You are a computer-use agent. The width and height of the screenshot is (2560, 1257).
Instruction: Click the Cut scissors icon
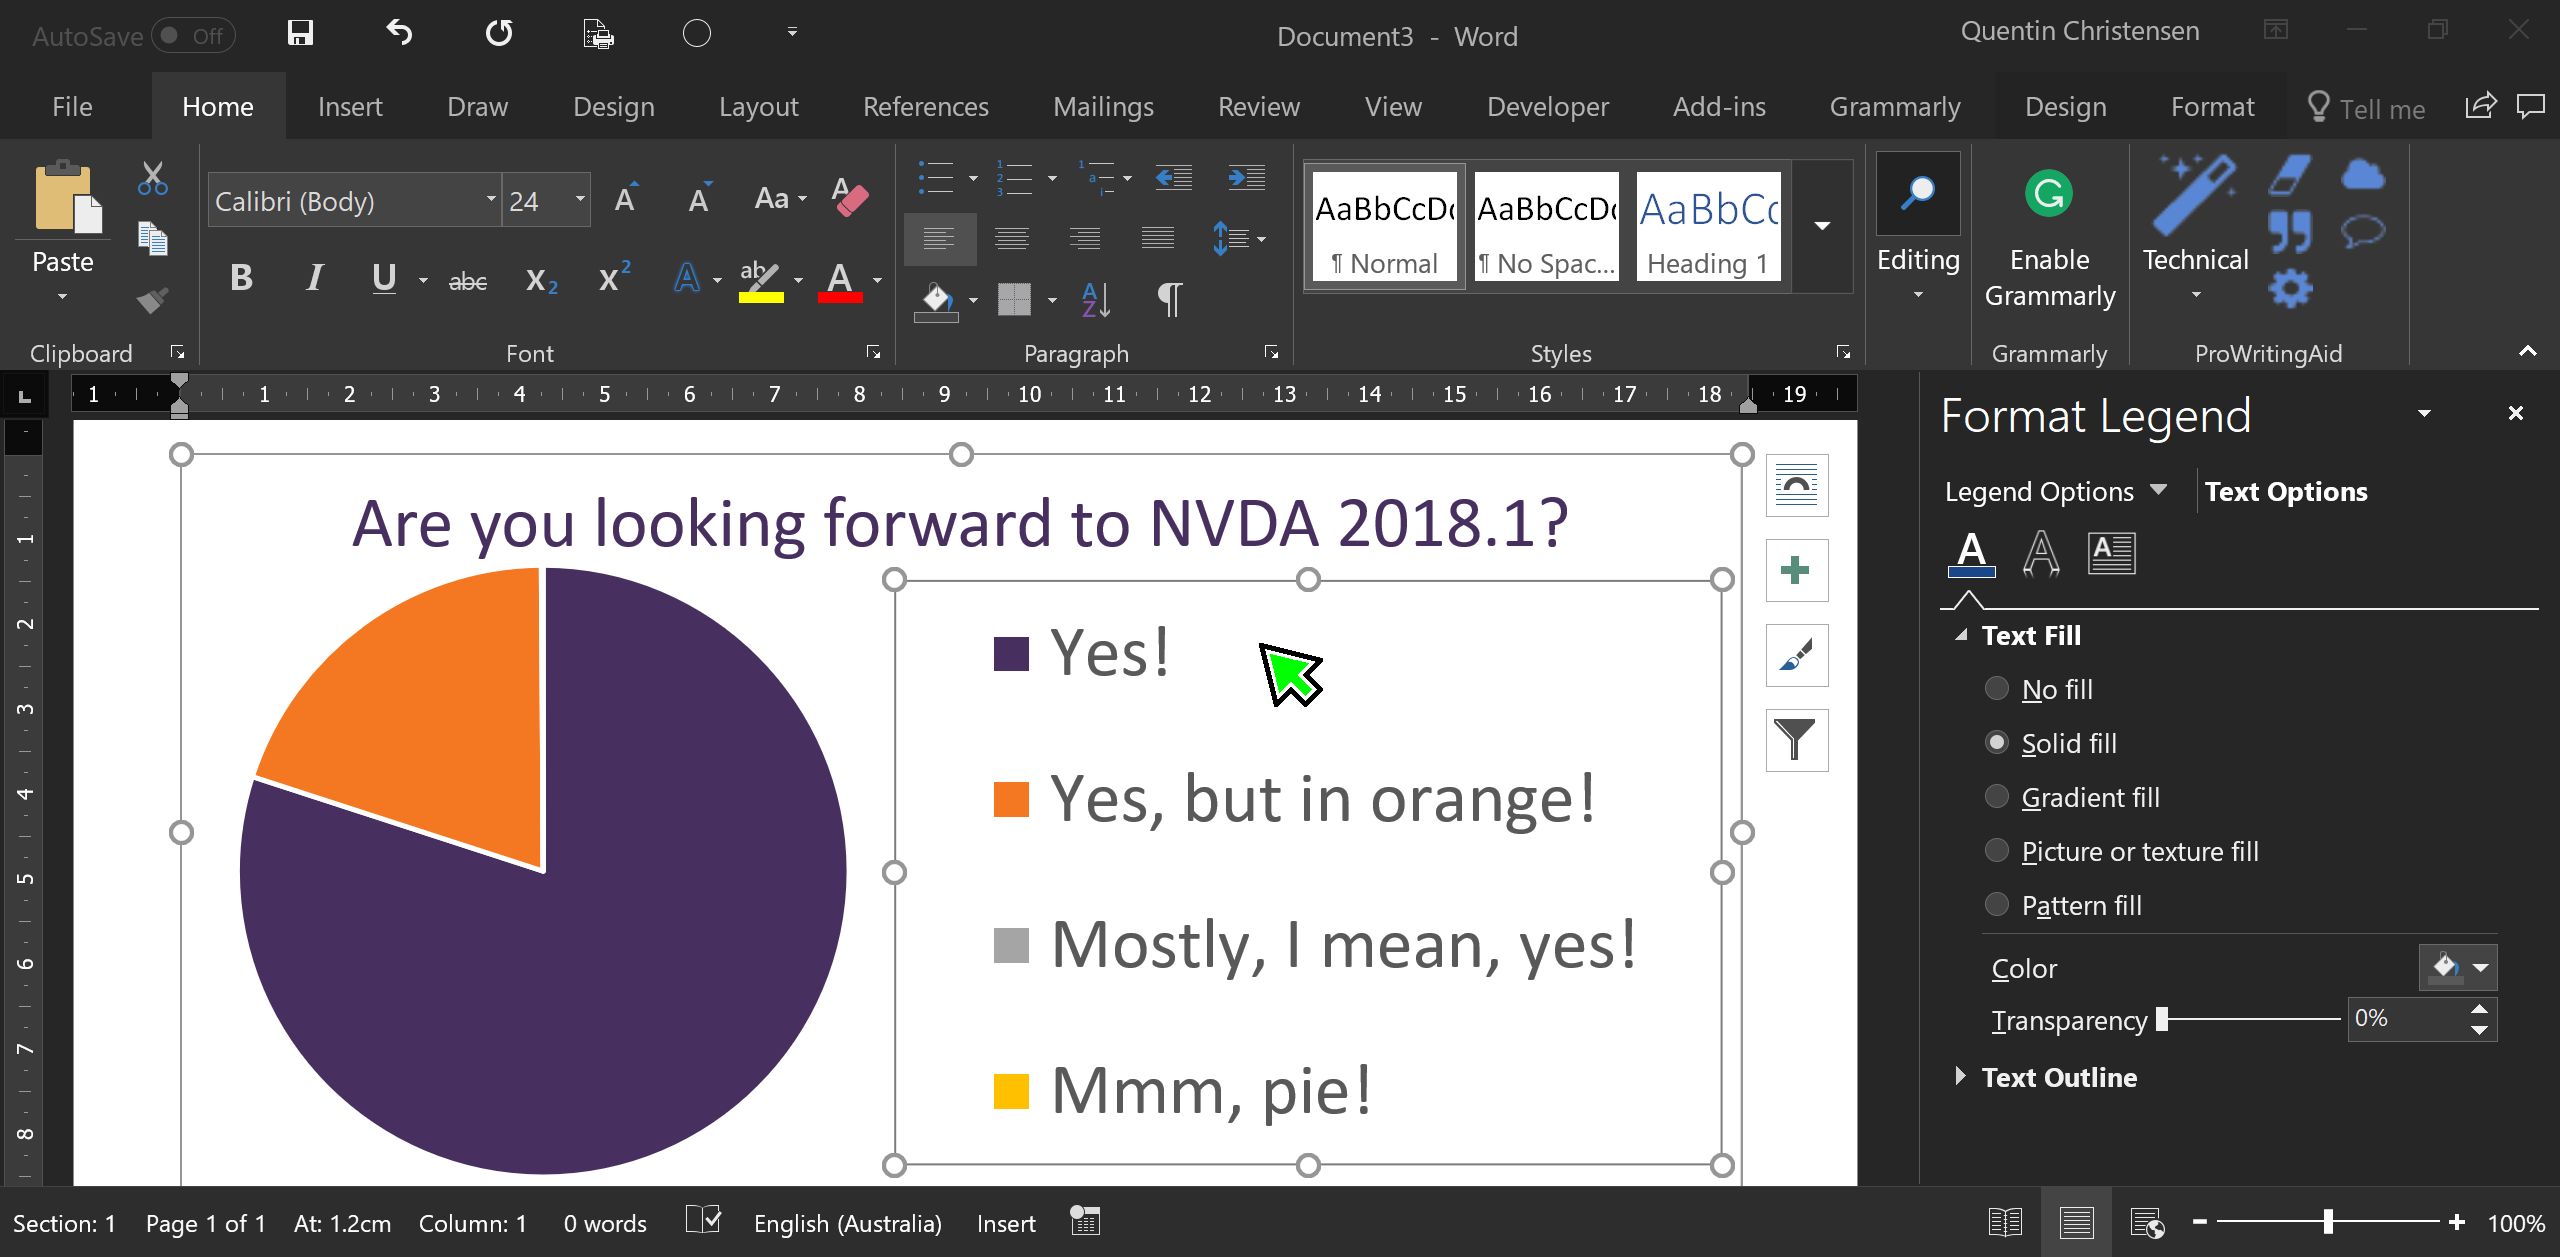(152, 179)
